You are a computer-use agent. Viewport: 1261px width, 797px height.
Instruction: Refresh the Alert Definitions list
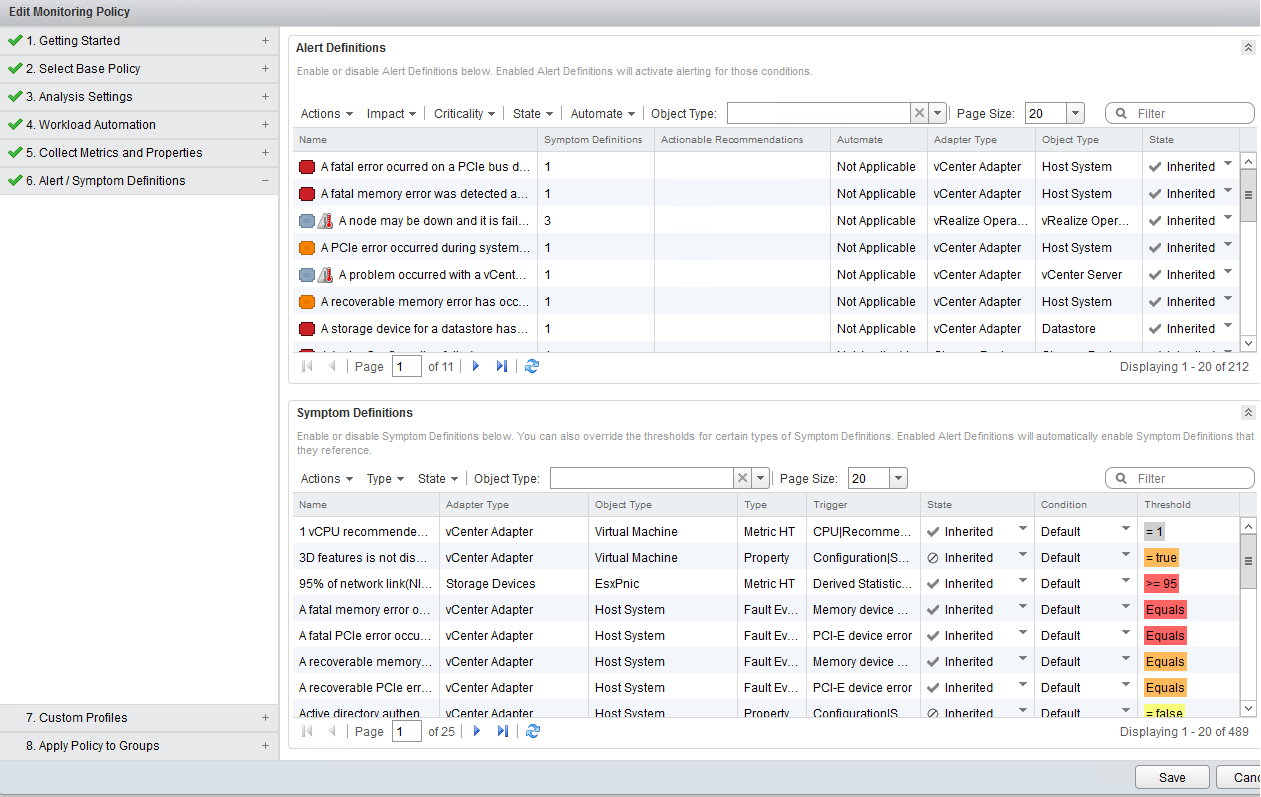coord(532,367)
